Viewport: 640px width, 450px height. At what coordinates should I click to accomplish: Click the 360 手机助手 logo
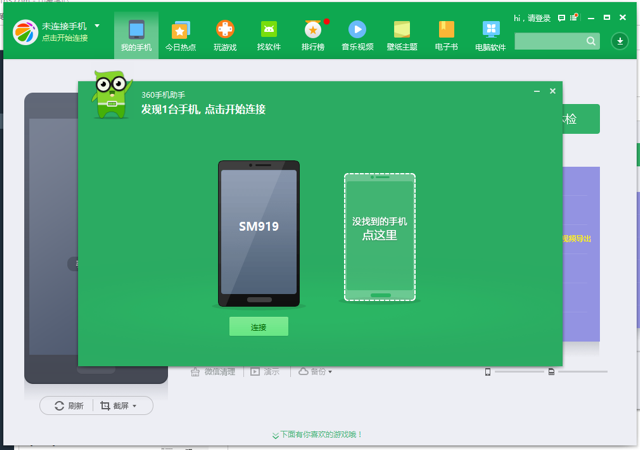point(25,32)
